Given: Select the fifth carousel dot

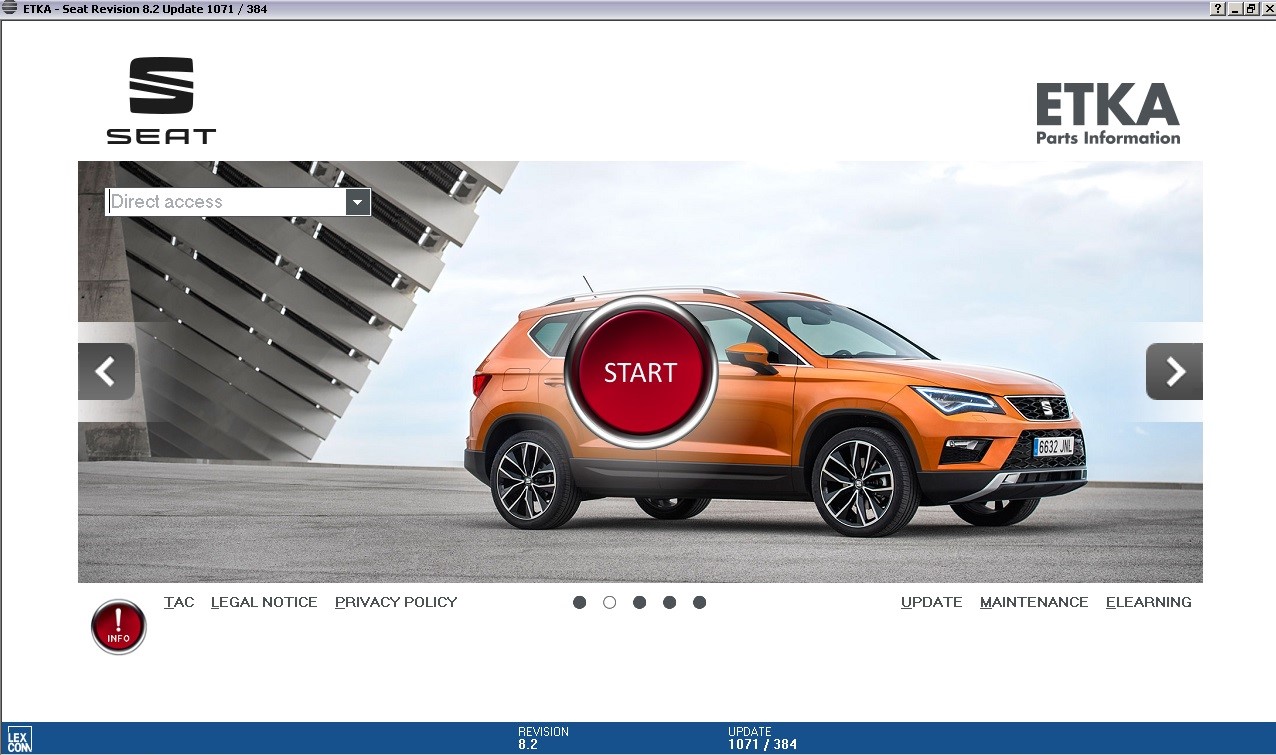Looking at the screenshot, I should tap(699, 602).
